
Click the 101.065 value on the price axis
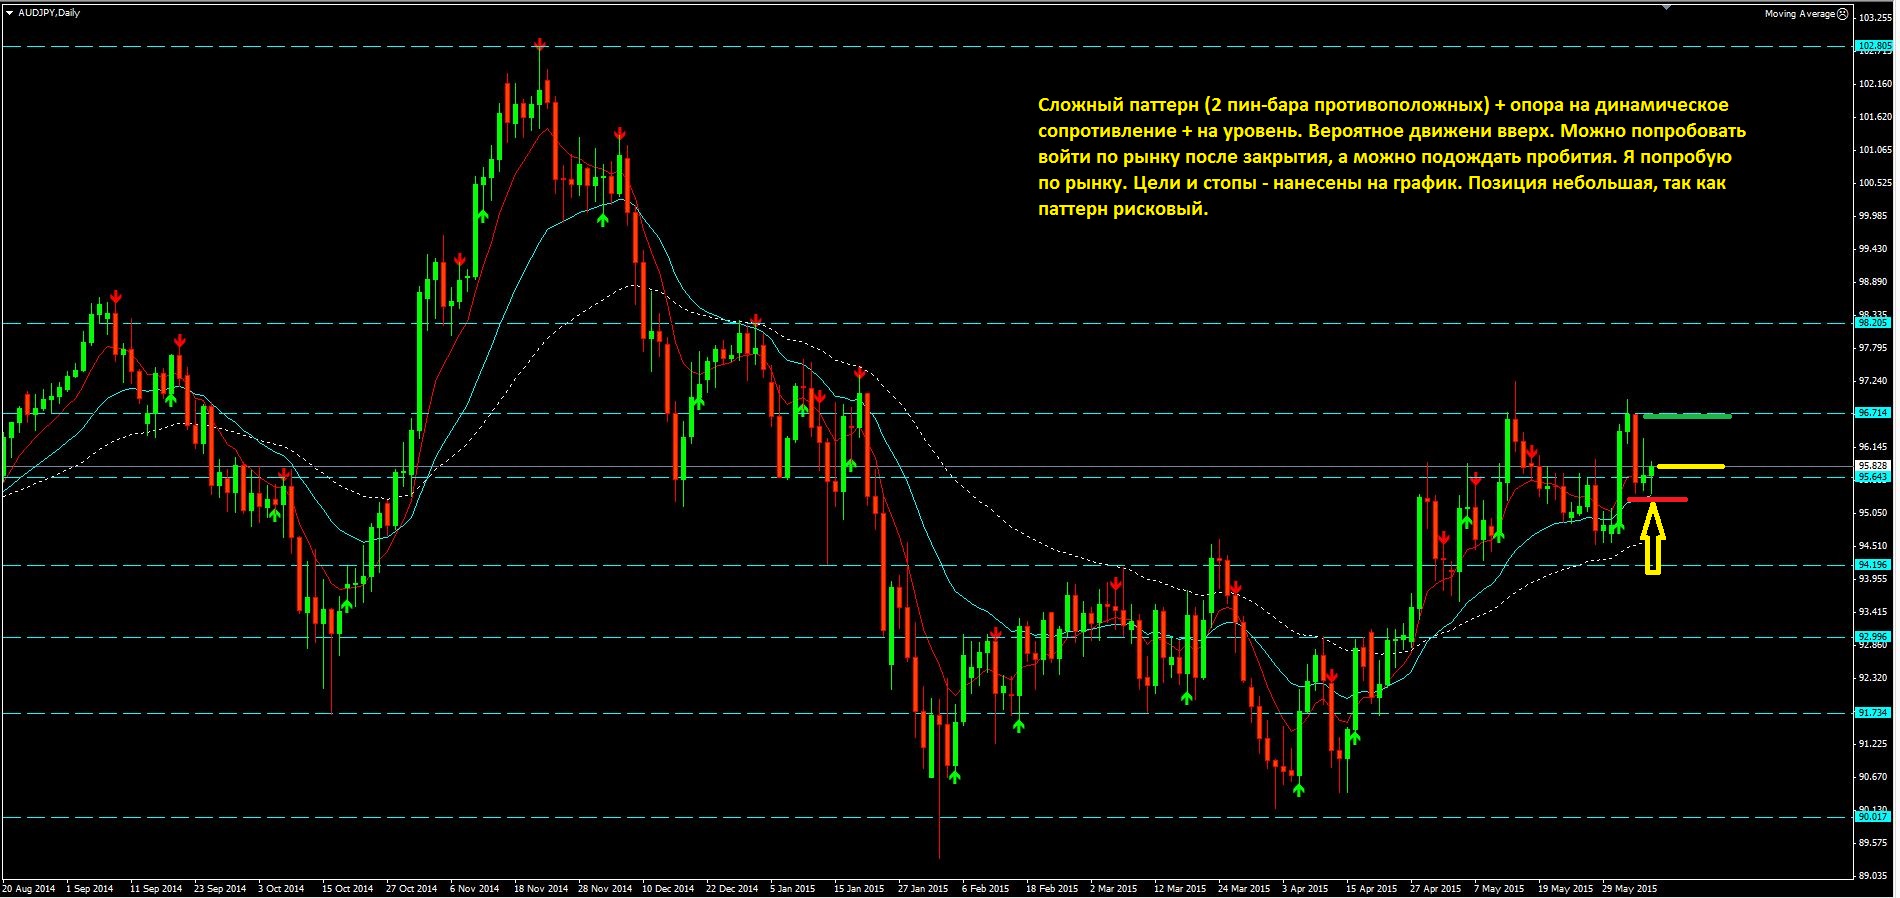click(x=1875, y=150)
